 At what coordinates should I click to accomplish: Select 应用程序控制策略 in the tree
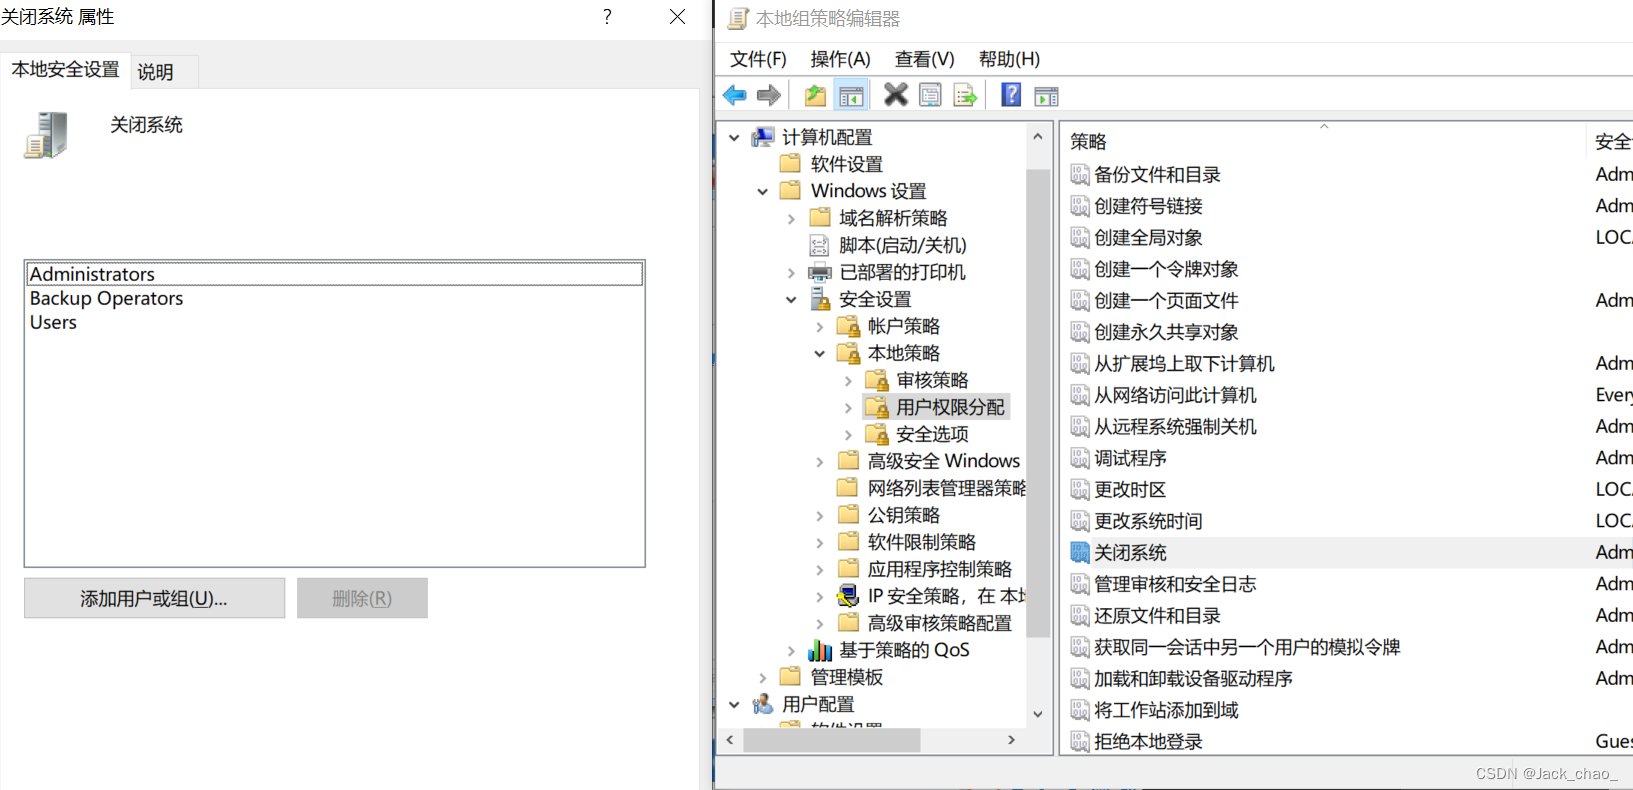(x=939, y=569)
